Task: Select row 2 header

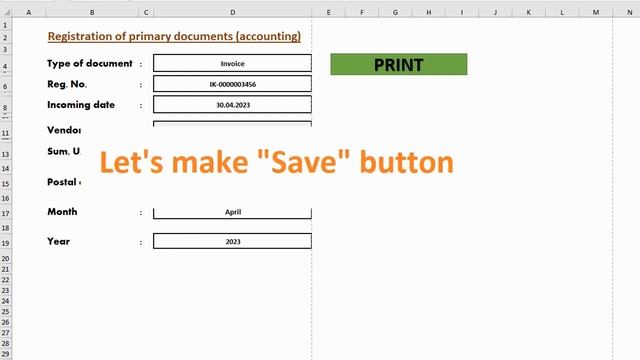Action: click(x=6, y=38)
